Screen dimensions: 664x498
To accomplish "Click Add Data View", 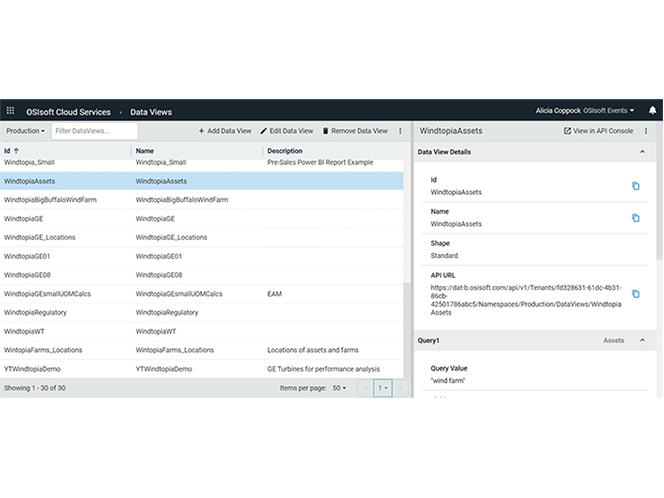I will pos(225,131).
